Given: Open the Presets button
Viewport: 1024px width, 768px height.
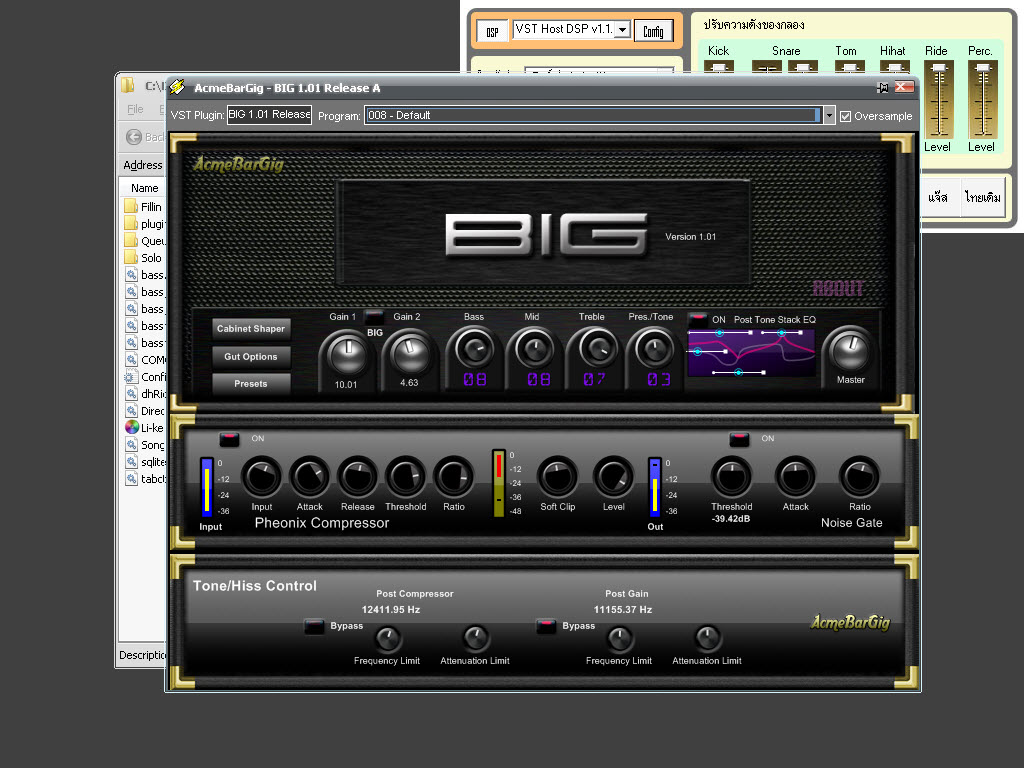Looking at the screenshot, I should click(251, 384).
